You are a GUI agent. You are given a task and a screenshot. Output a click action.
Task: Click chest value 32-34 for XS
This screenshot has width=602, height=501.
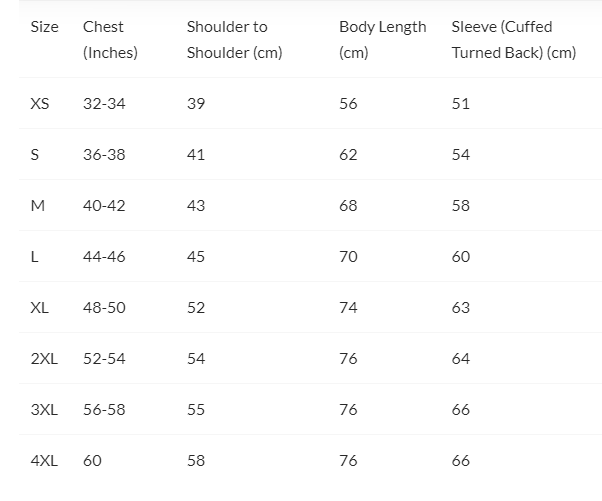click(104, 104)
